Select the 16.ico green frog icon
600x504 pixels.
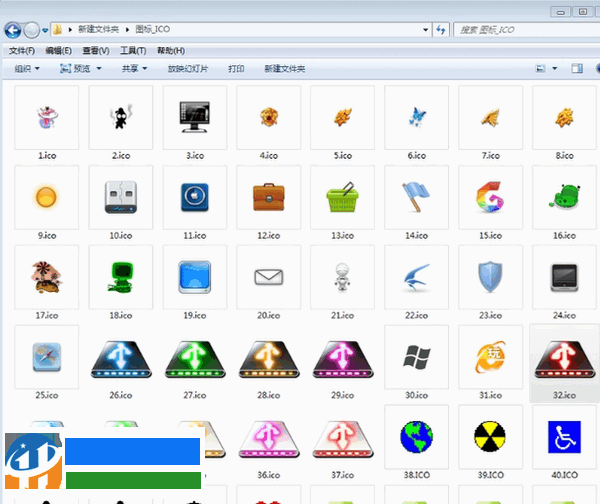(564, 197)
